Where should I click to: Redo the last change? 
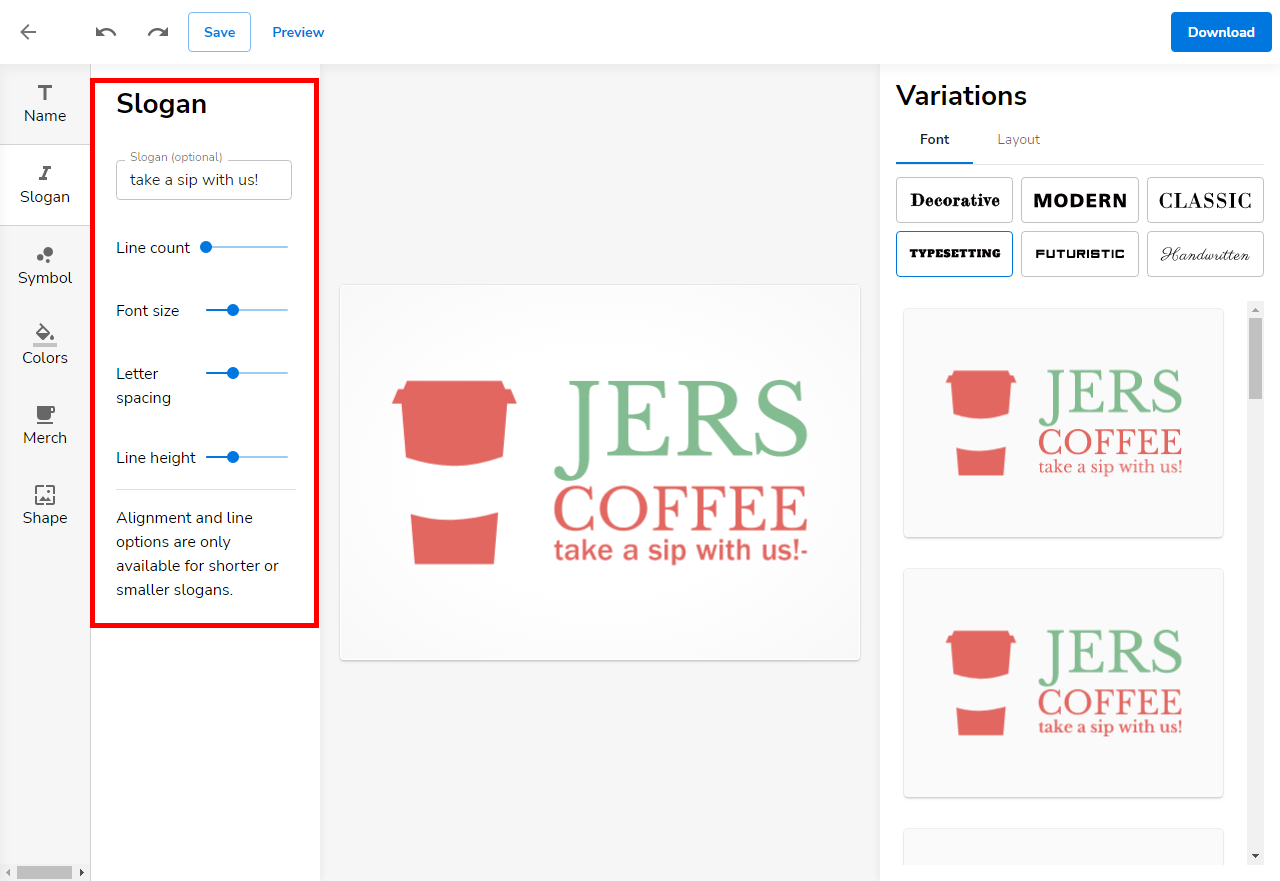coord(158,32)
